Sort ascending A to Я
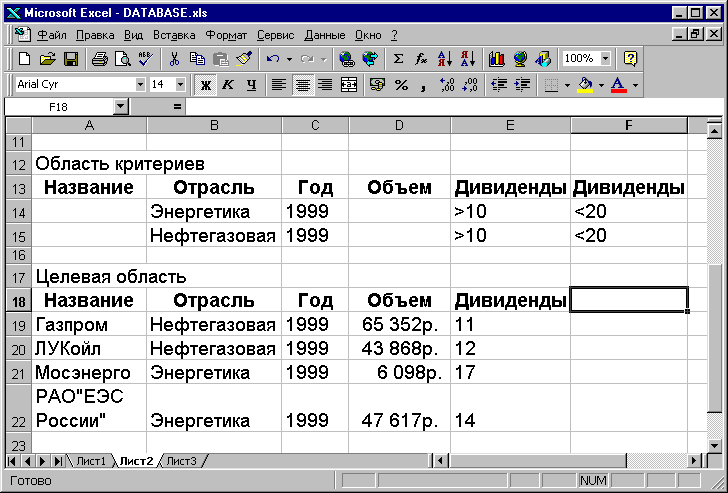Viewport: 728px width, 493px height. point(445,59)
